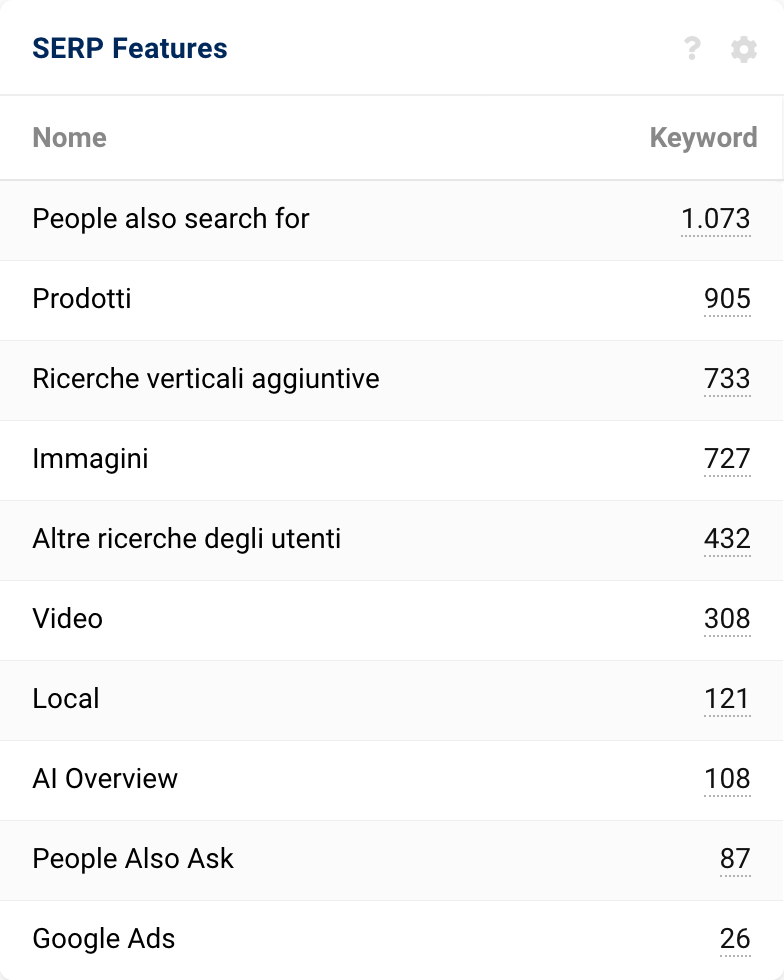Click the help question mark icon
The image size is (784, 980).
[692, 48]
